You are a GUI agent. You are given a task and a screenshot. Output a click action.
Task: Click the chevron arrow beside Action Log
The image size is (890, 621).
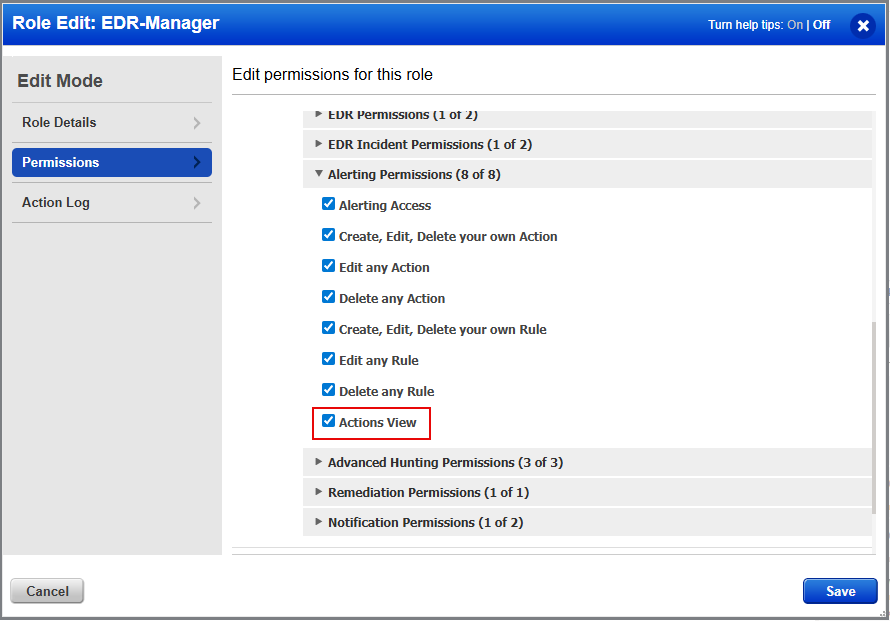coord(197,203)
